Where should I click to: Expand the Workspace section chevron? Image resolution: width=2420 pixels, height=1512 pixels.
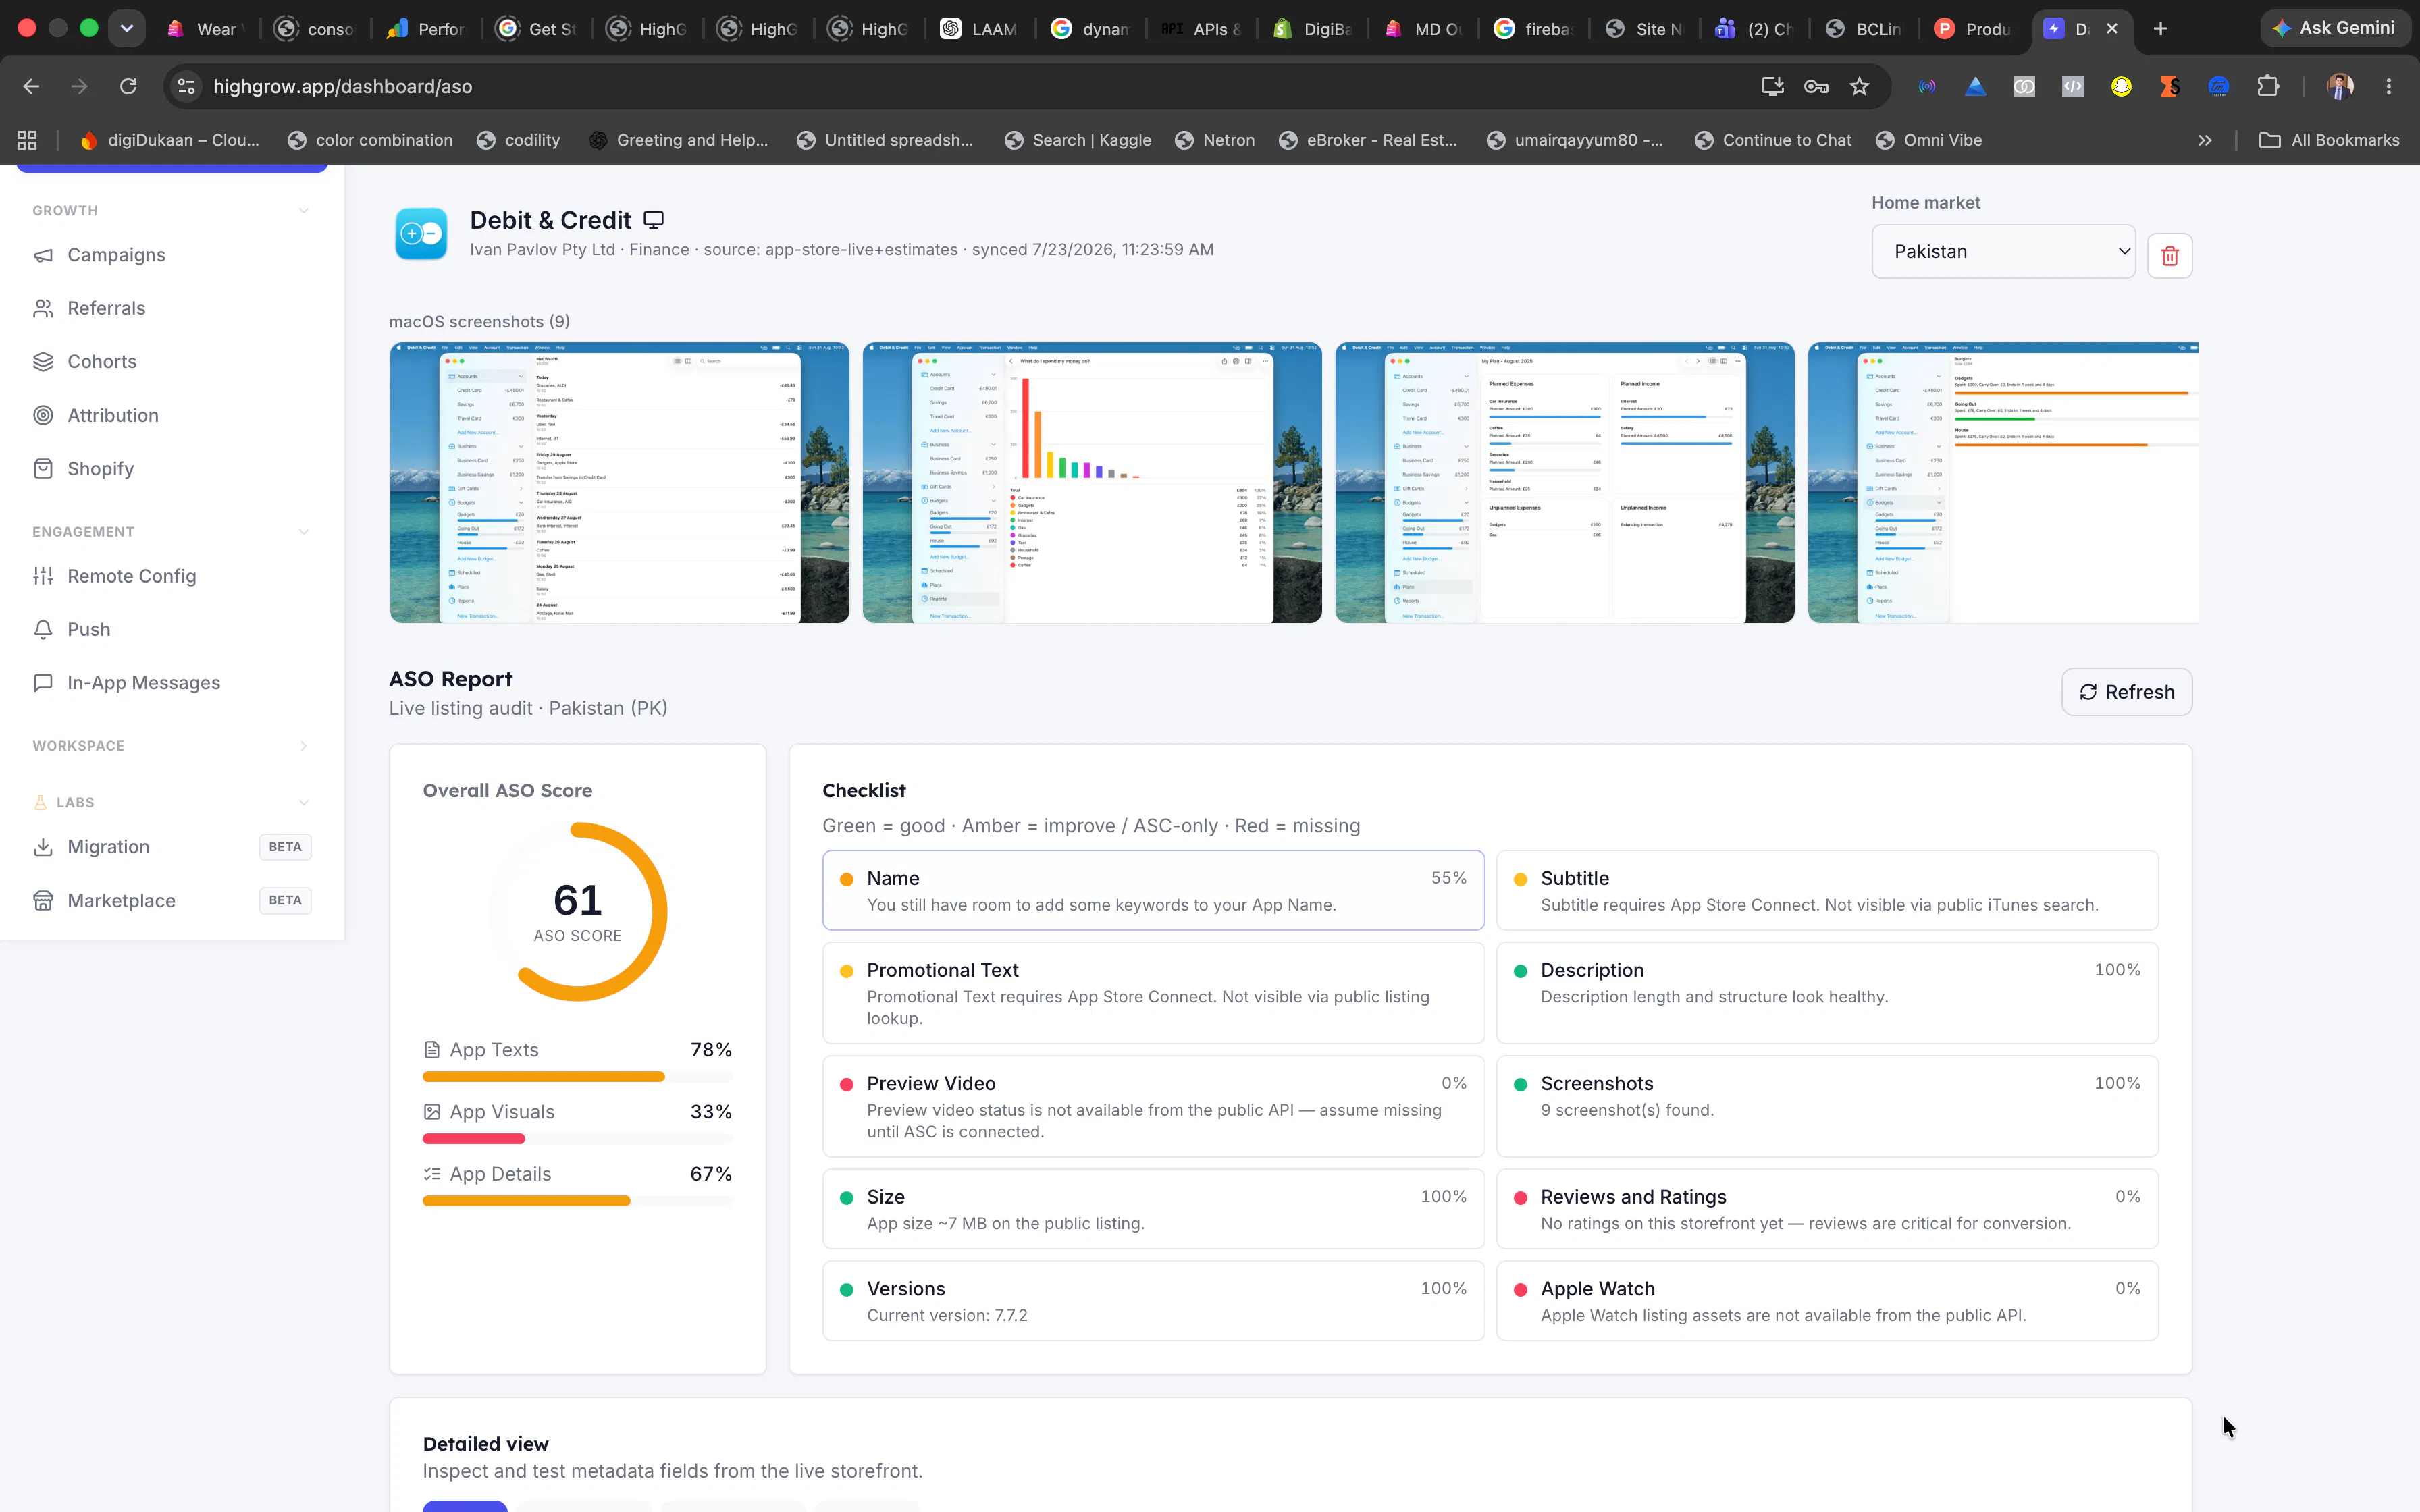pos(303,746)
